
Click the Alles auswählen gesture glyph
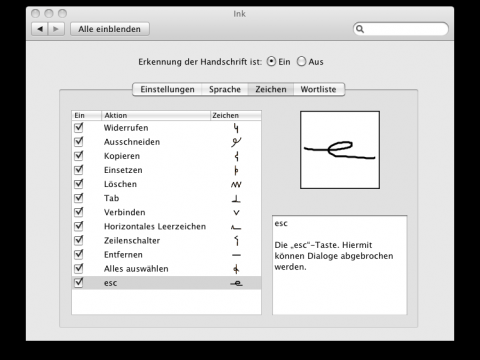pyautogui.click(x=236, y=269)
